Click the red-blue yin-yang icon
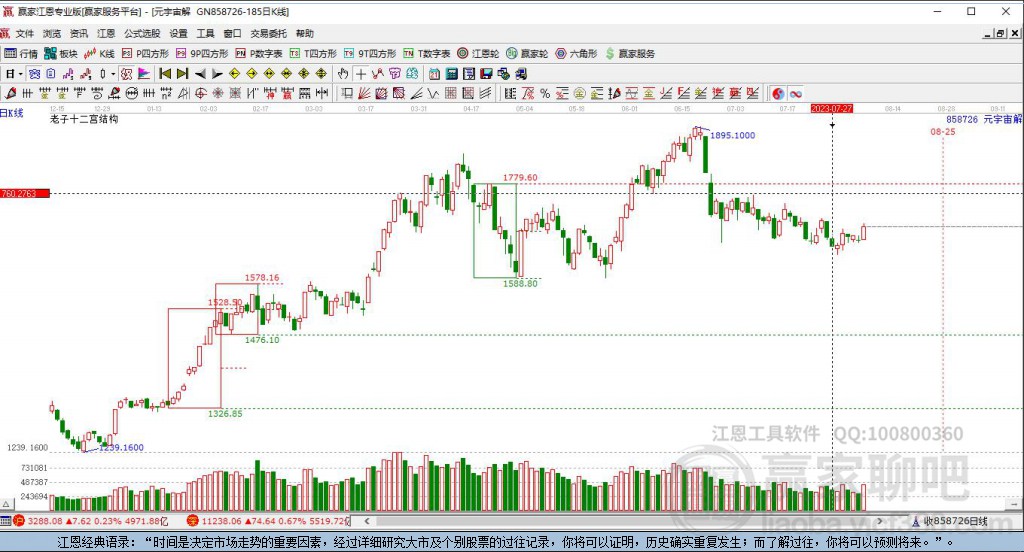Screen dimensions: 1024x552 [x=778, y=93]
